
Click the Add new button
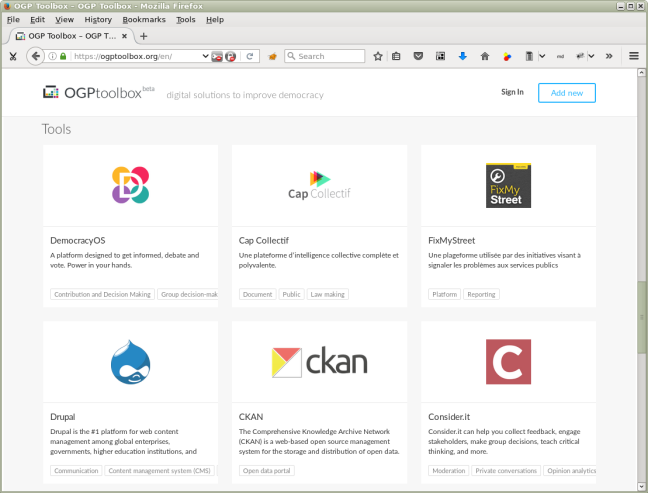567,93
